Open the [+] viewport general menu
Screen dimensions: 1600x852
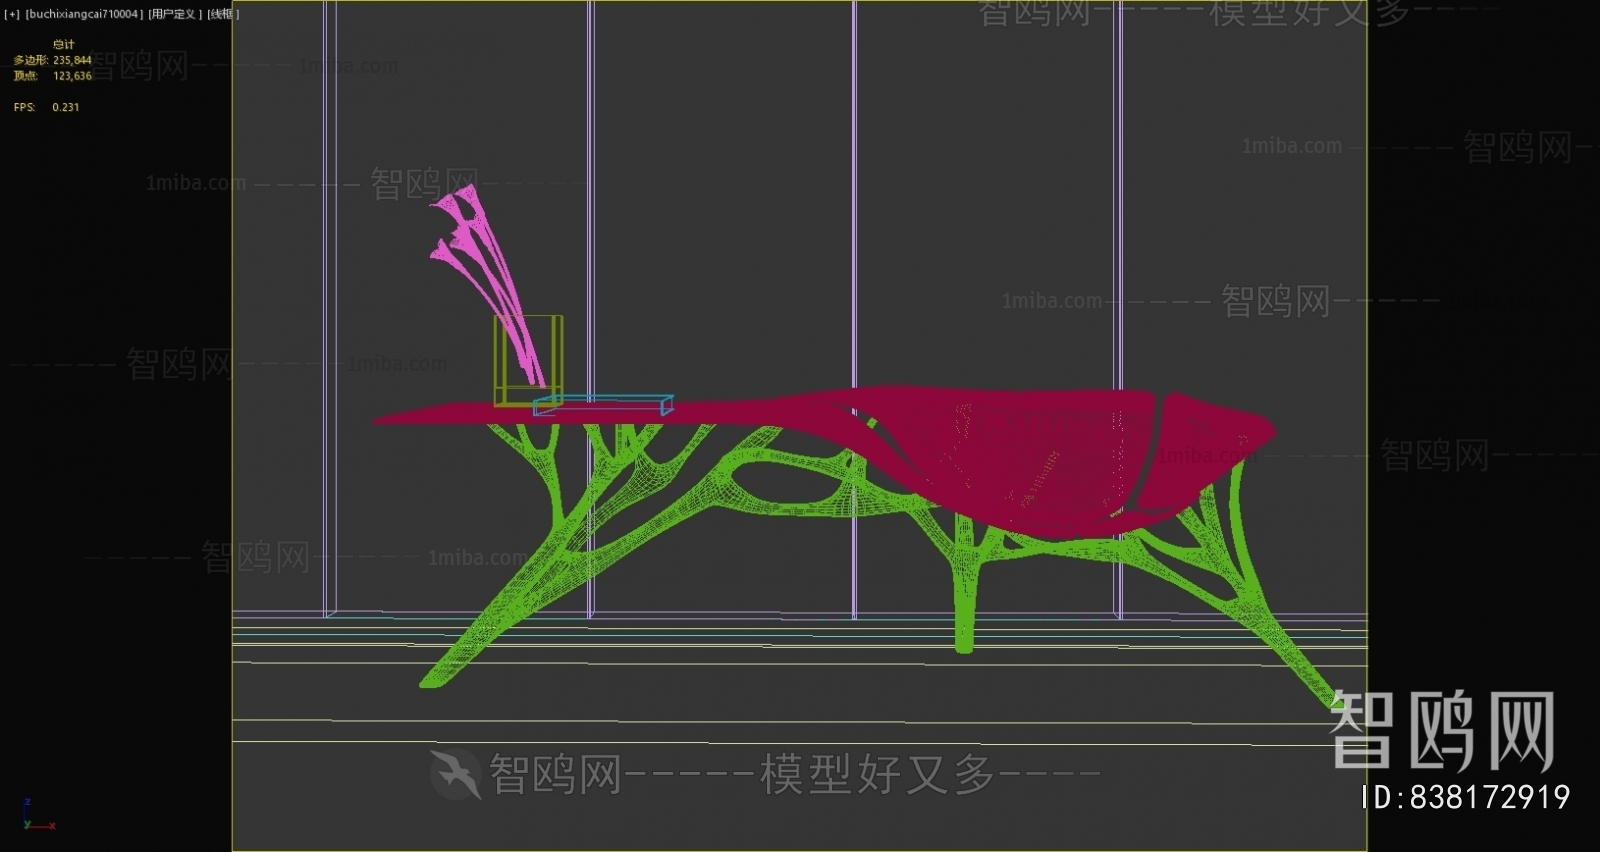click(x=12, y=14)
